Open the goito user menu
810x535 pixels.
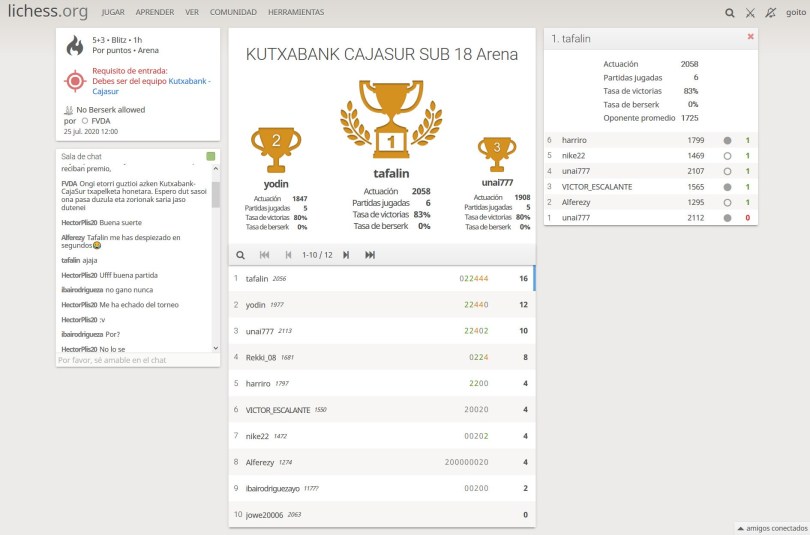coord(794,13)
